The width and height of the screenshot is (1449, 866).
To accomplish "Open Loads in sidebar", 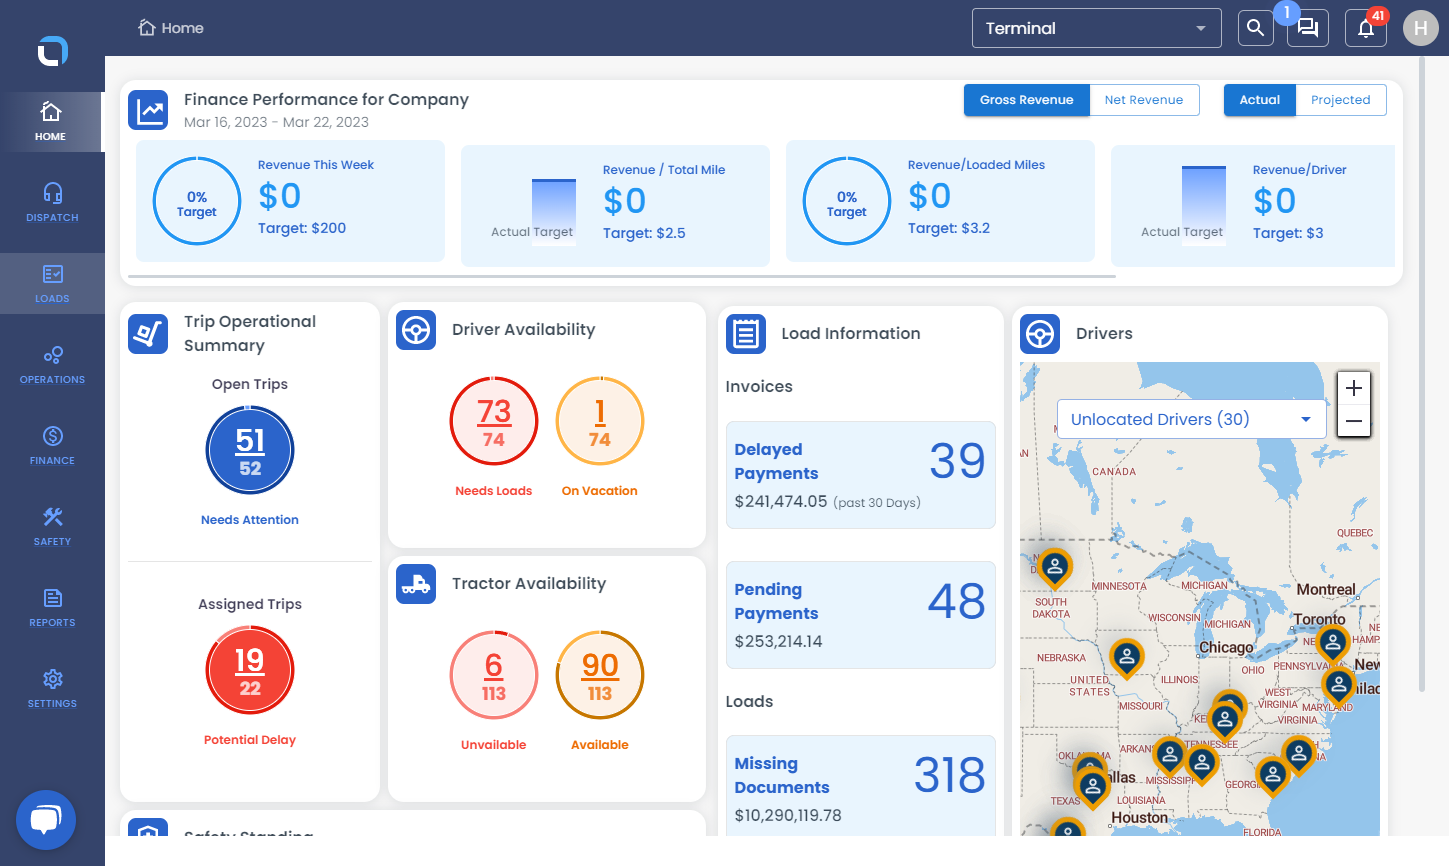I will (52, 284).
